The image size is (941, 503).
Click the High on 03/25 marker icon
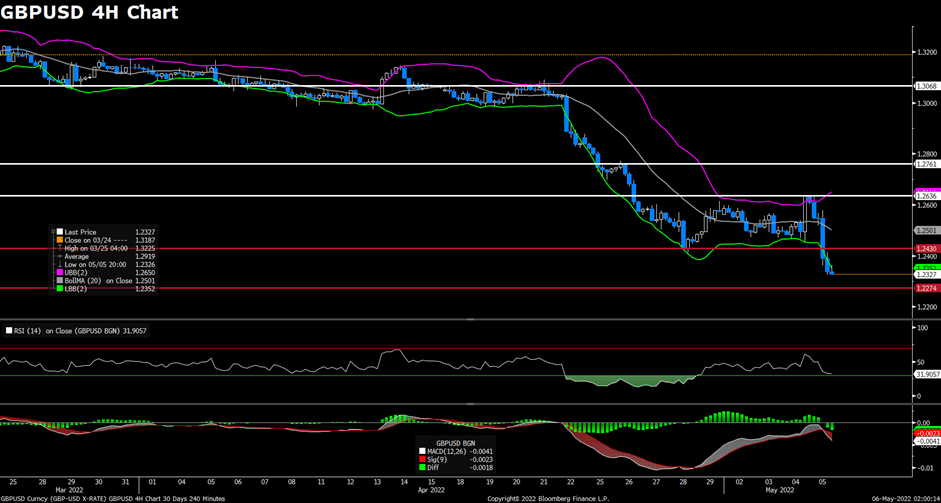(x=59, y=248)
